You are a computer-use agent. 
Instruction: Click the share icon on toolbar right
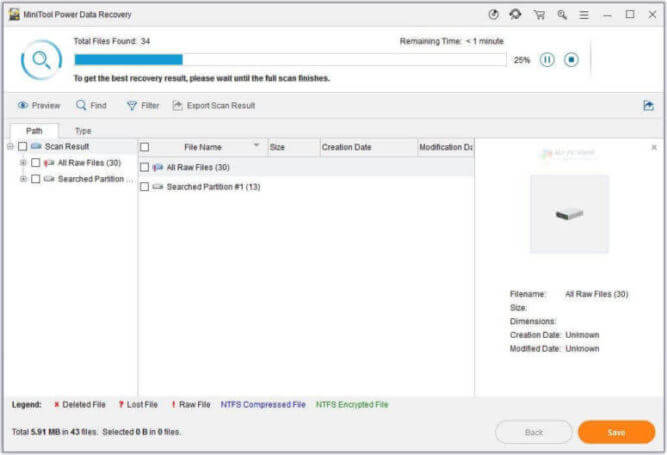pyautogui.click(x=648, y=105)
